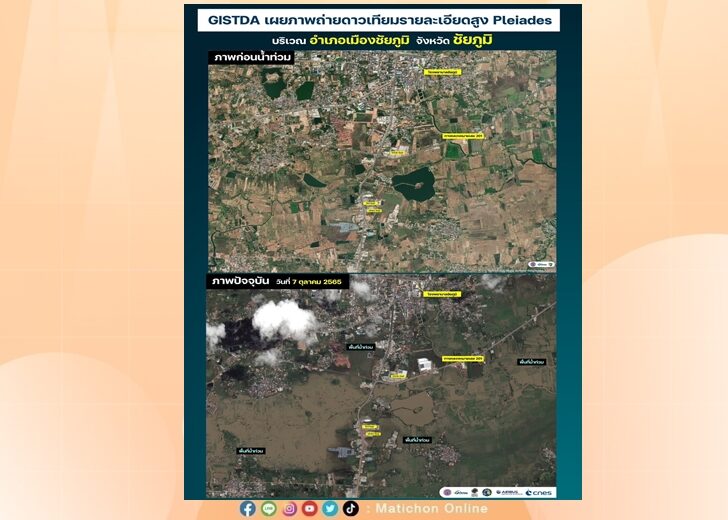Click the 'พื้นที่น้ำท่วม' label at bottom-left
This screenshot has width=728, height=520.
250,452
